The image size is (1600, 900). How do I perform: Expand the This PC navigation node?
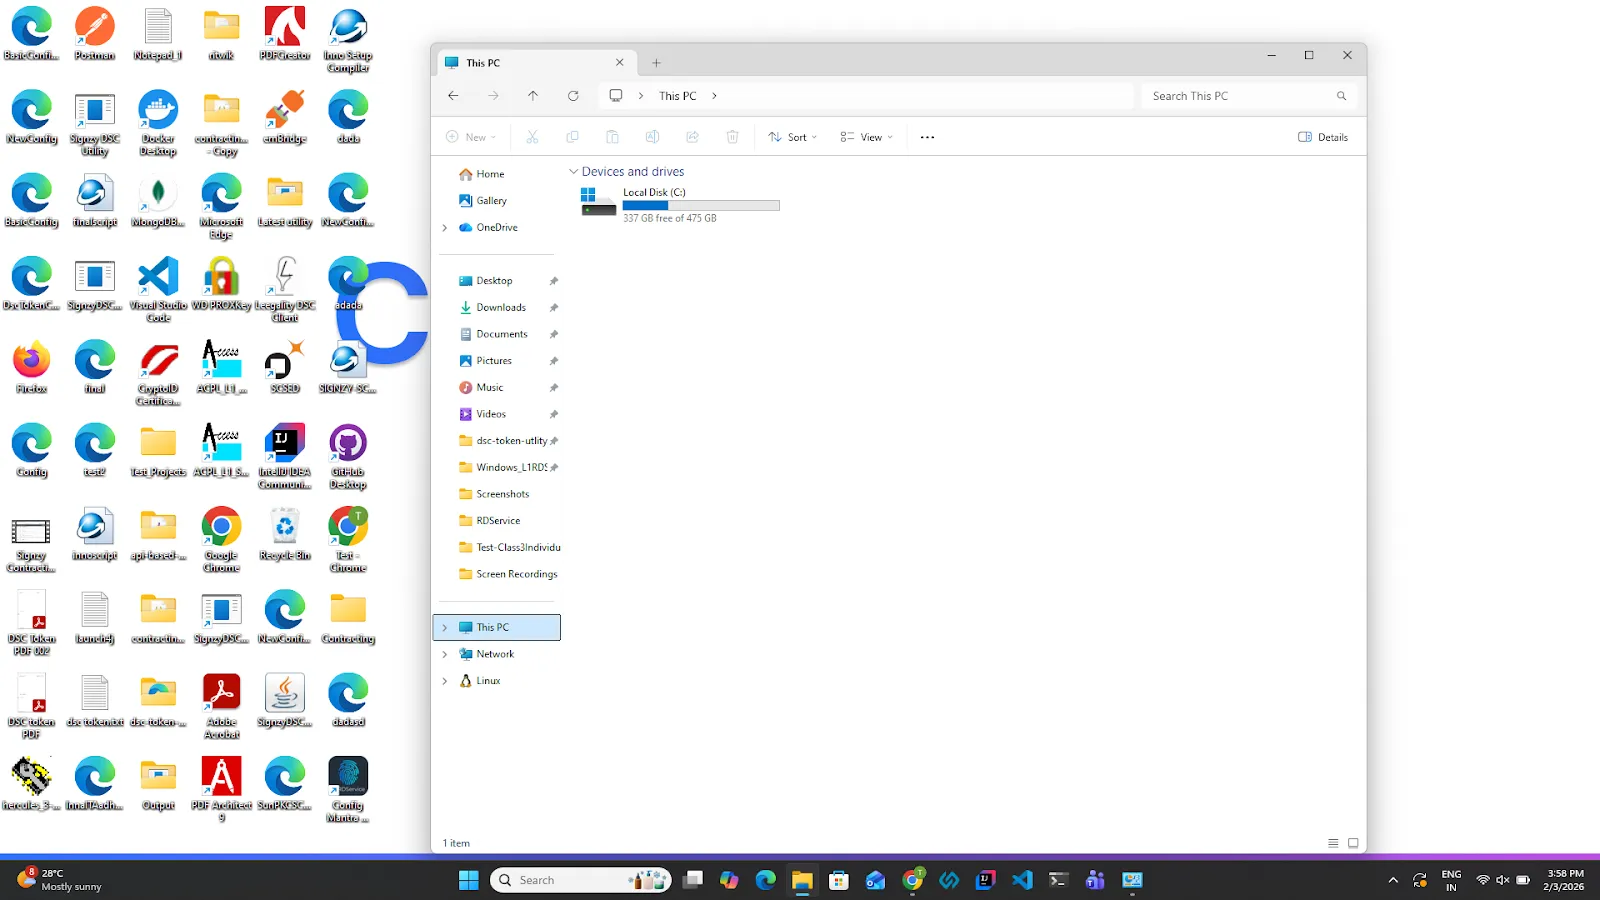pos(445,628)
